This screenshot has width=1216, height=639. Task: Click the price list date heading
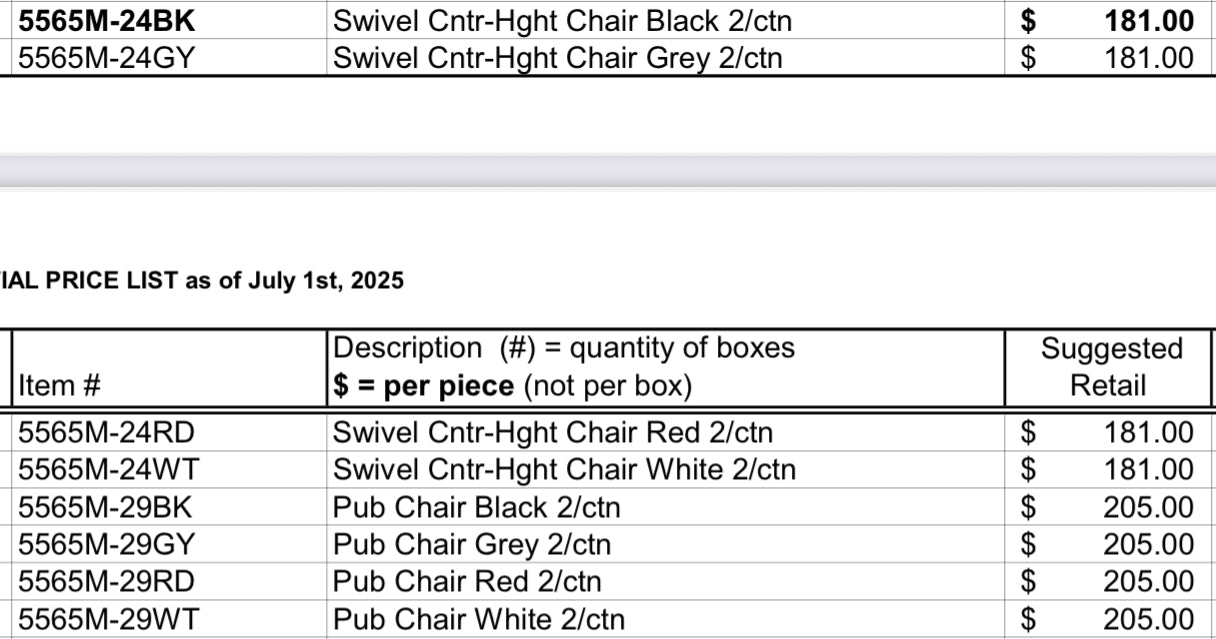[x=202, y=281]
